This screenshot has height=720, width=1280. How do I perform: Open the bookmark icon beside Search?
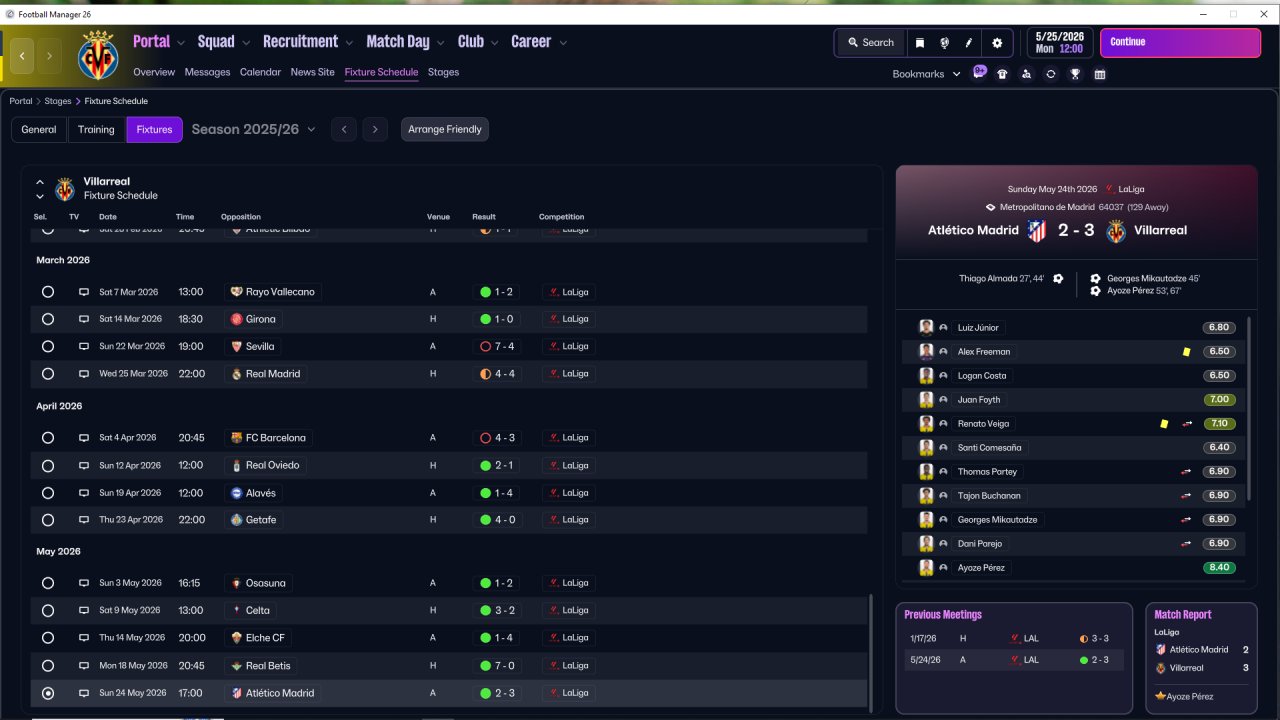click(919, 43)
